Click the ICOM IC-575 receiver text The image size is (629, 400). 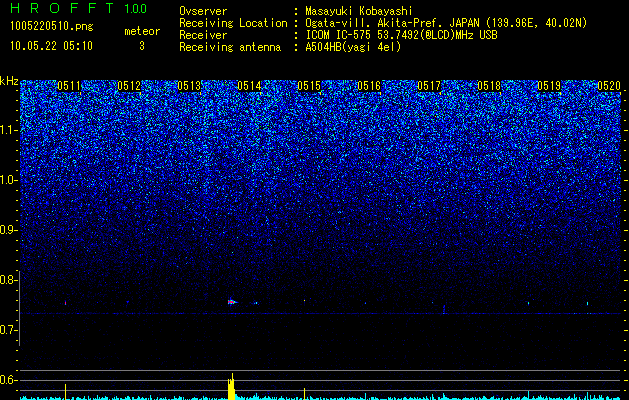click(401, 35)
